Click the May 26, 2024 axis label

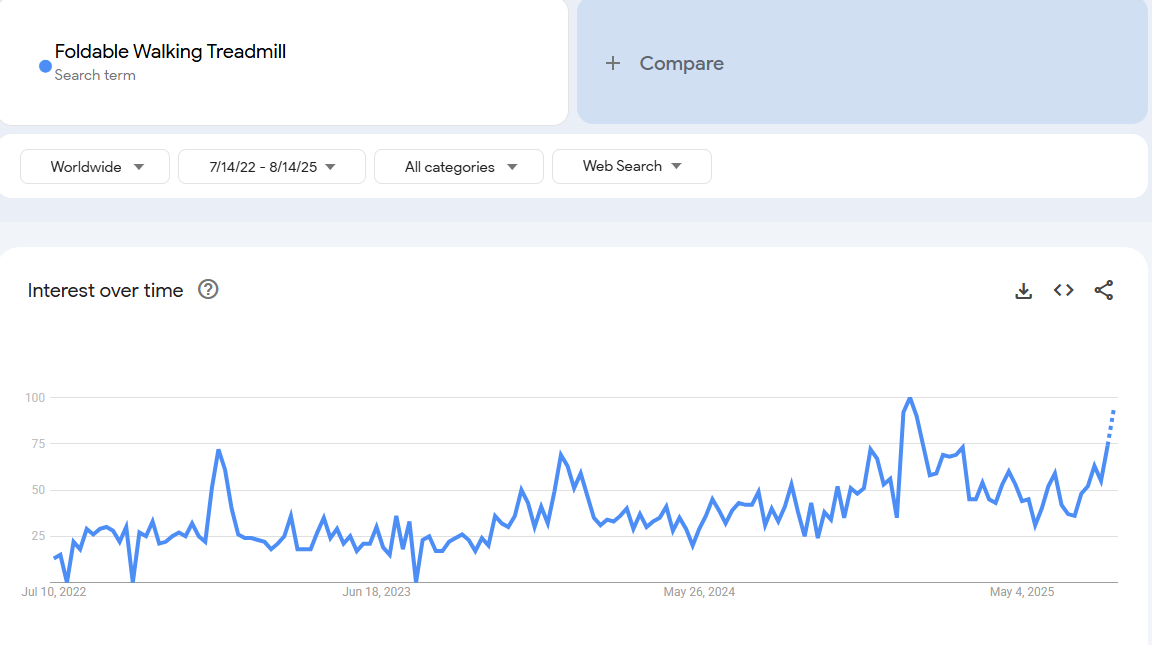coord(699,592)
